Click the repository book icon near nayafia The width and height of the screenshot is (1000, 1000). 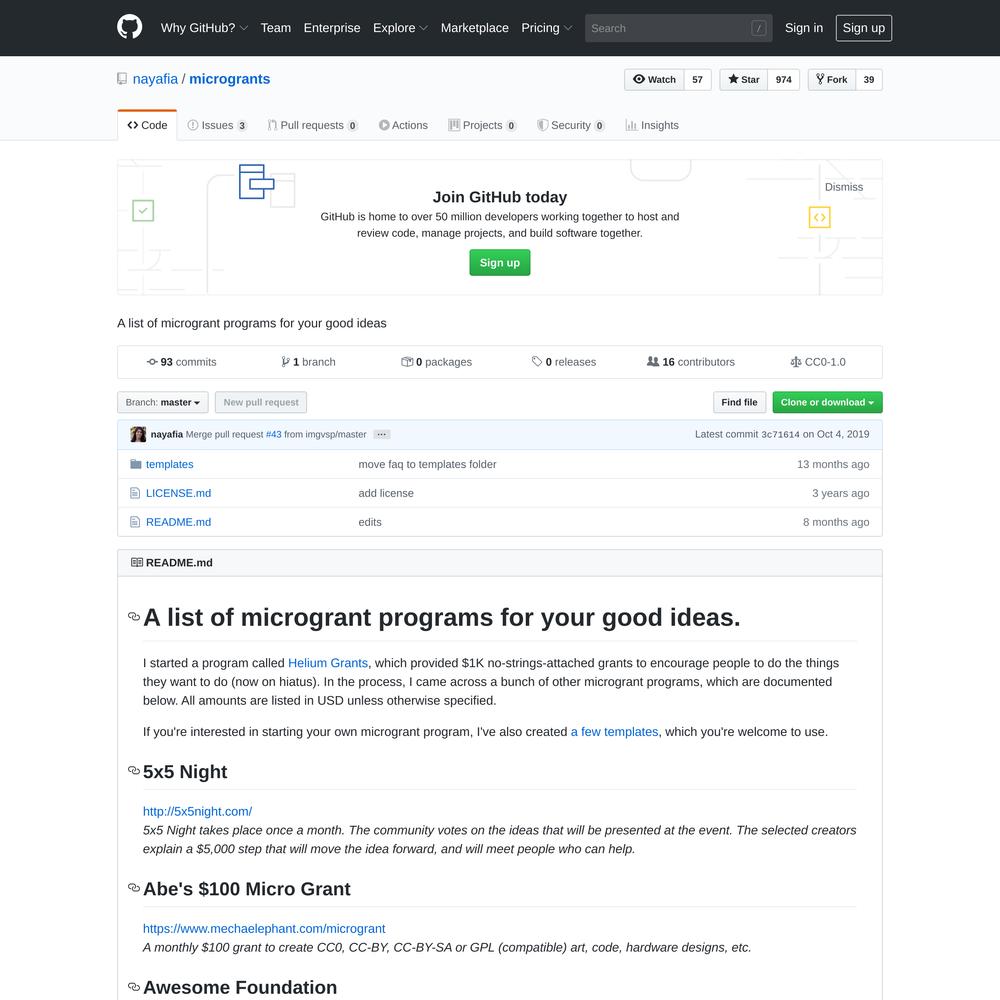(122, 79)
